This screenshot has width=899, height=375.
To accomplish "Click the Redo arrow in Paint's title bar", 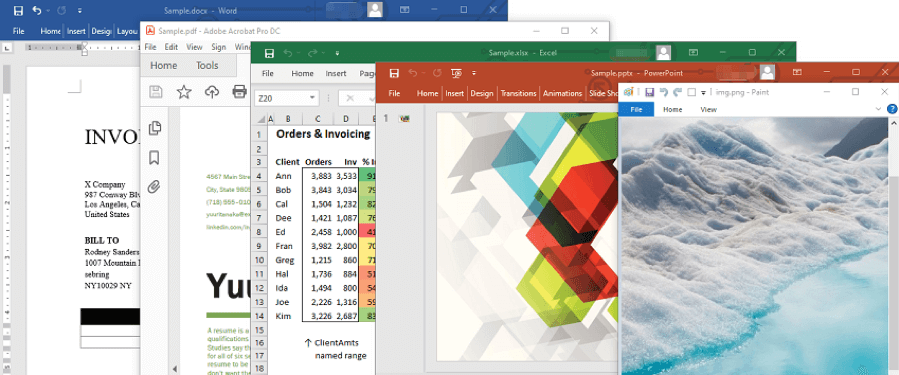I will [x=677, y=92].
